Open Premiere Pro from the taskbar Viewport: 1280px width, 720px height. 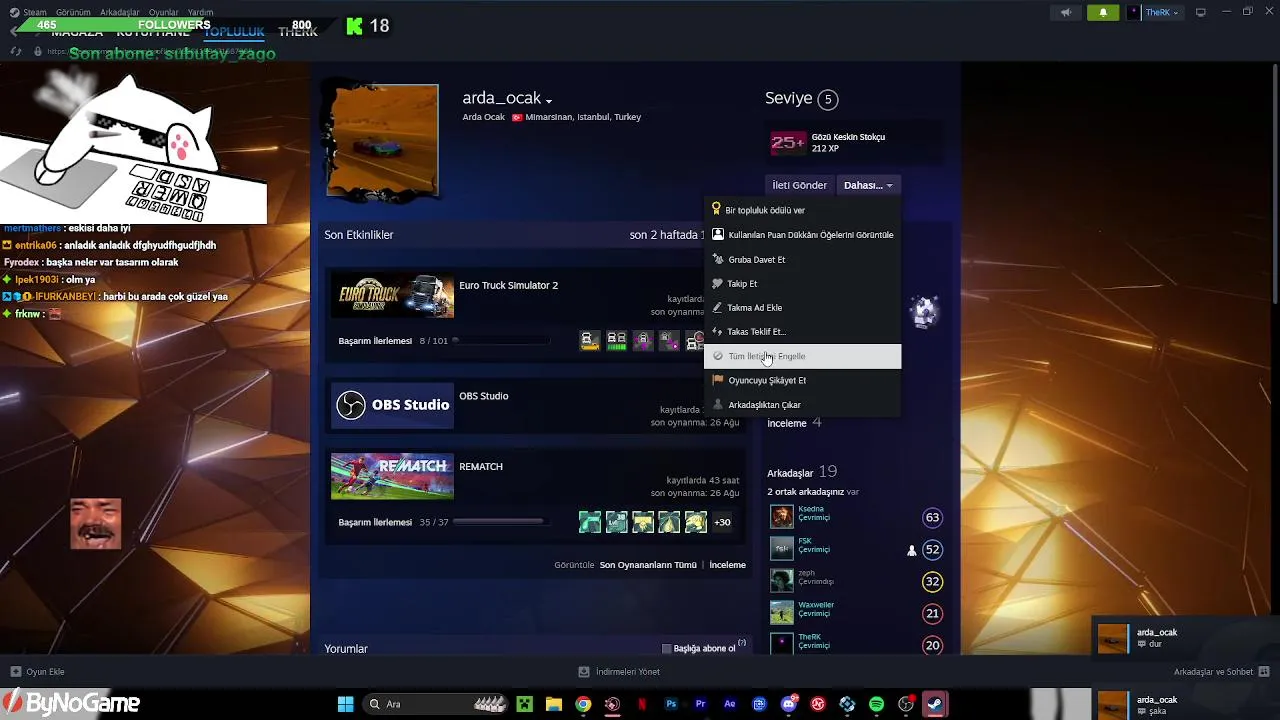700,704
